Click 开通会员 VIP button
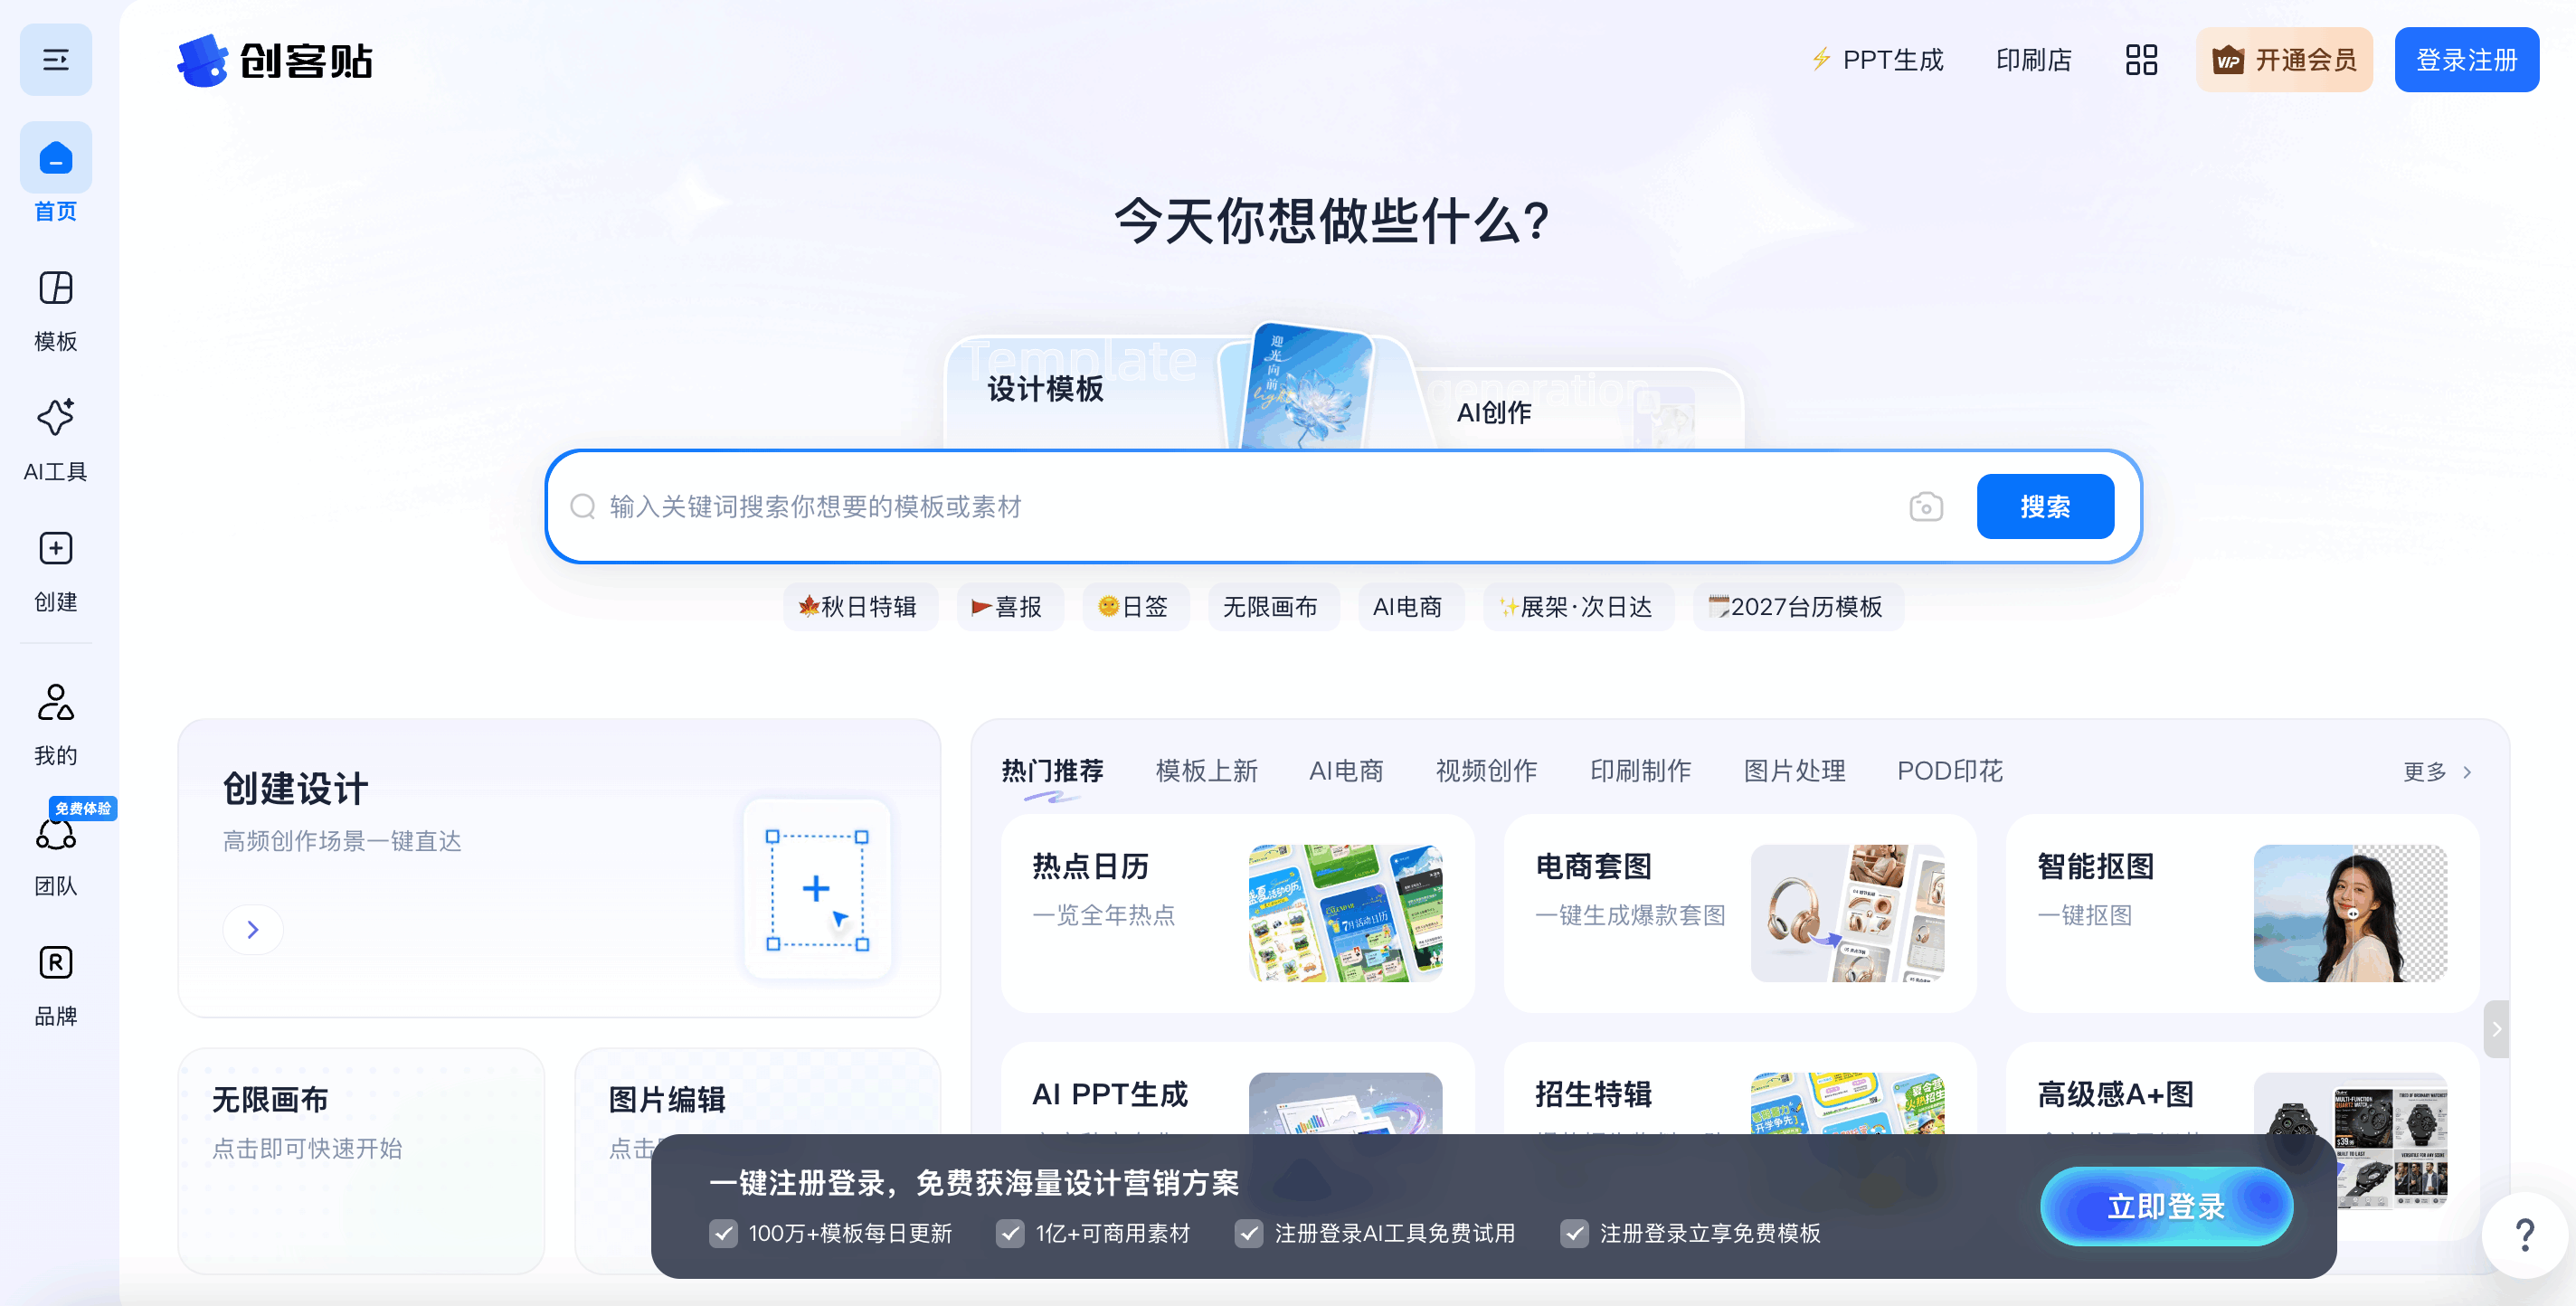2576x1306 pixels. coord(2284,60)
